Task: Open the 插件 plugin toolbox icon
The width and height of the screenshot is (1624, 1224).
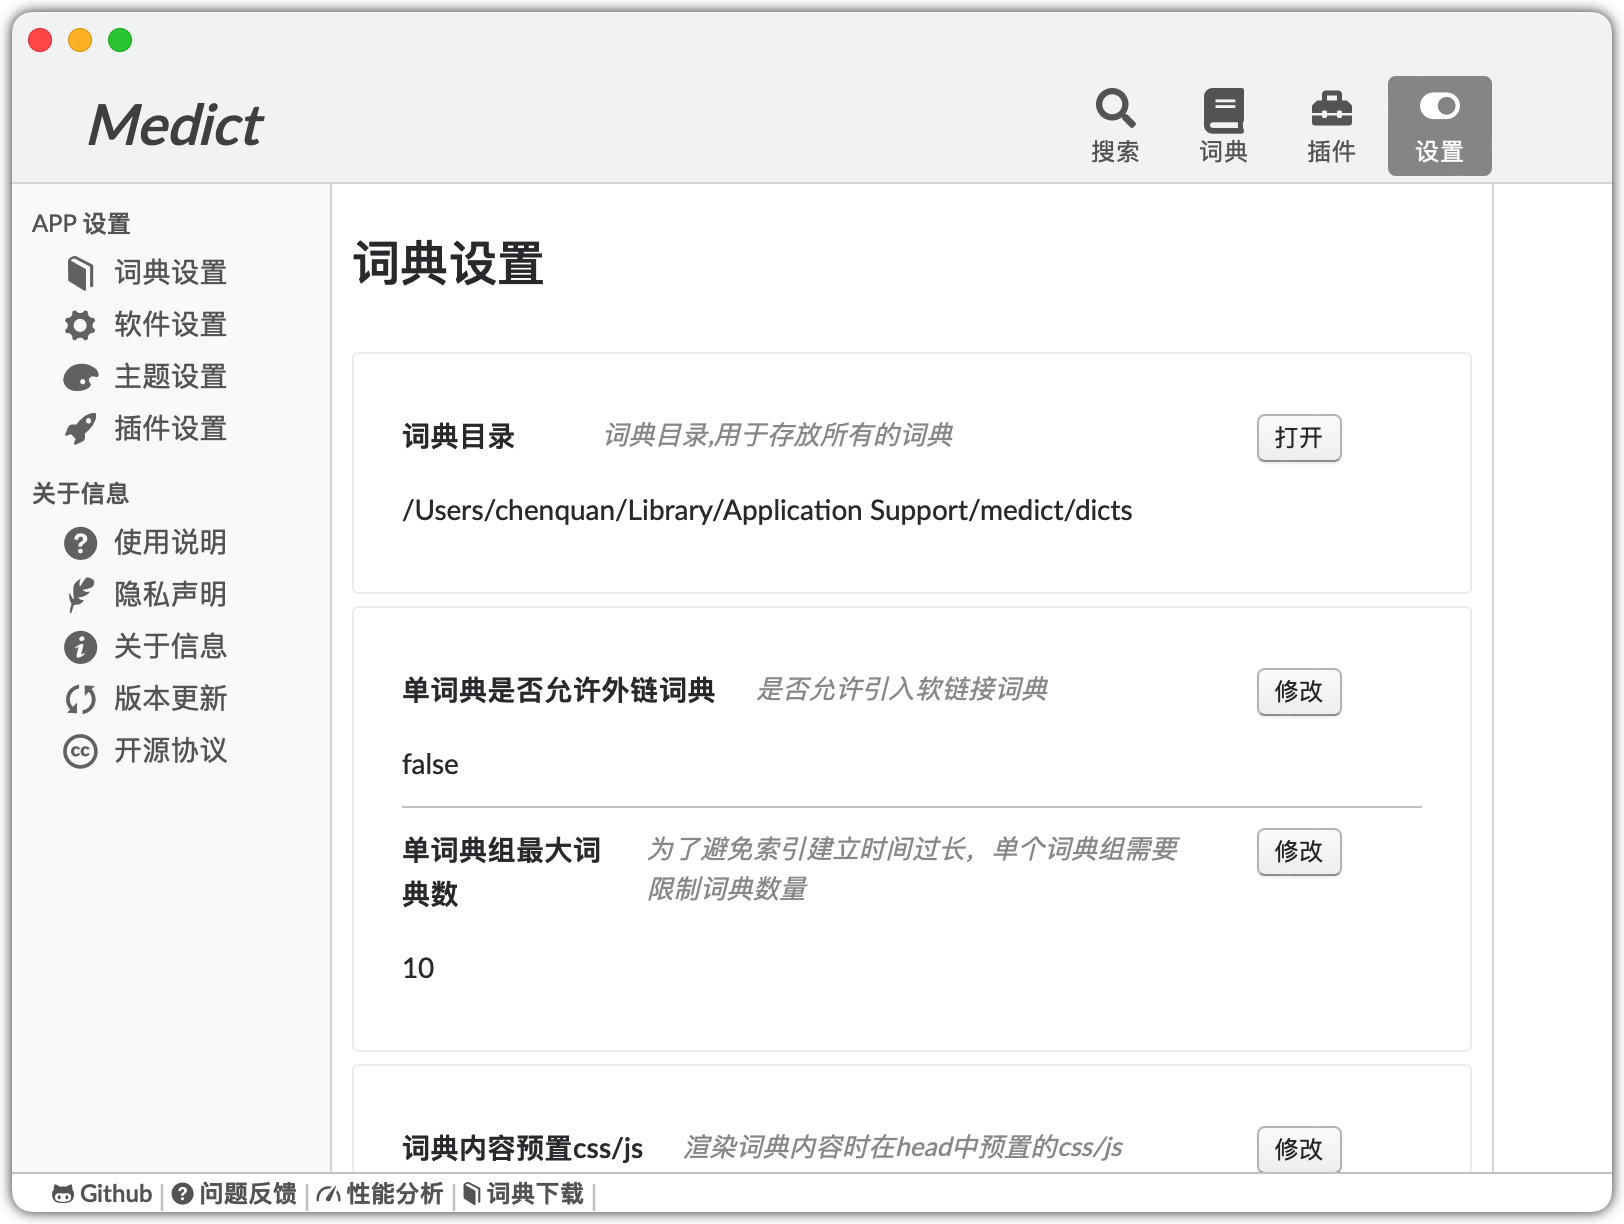Action: click(x=1331, y=109)
